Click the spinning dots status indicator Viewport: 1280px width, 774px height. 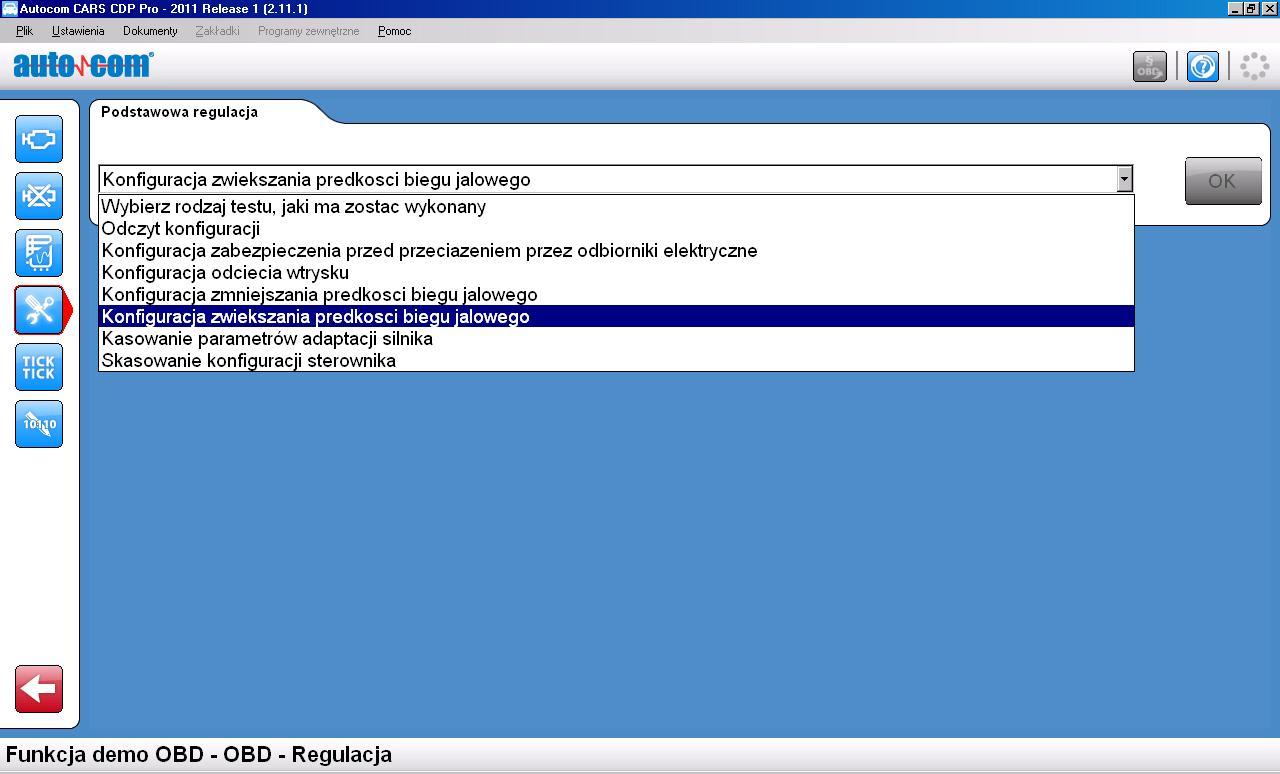(x=1254, y=67)
